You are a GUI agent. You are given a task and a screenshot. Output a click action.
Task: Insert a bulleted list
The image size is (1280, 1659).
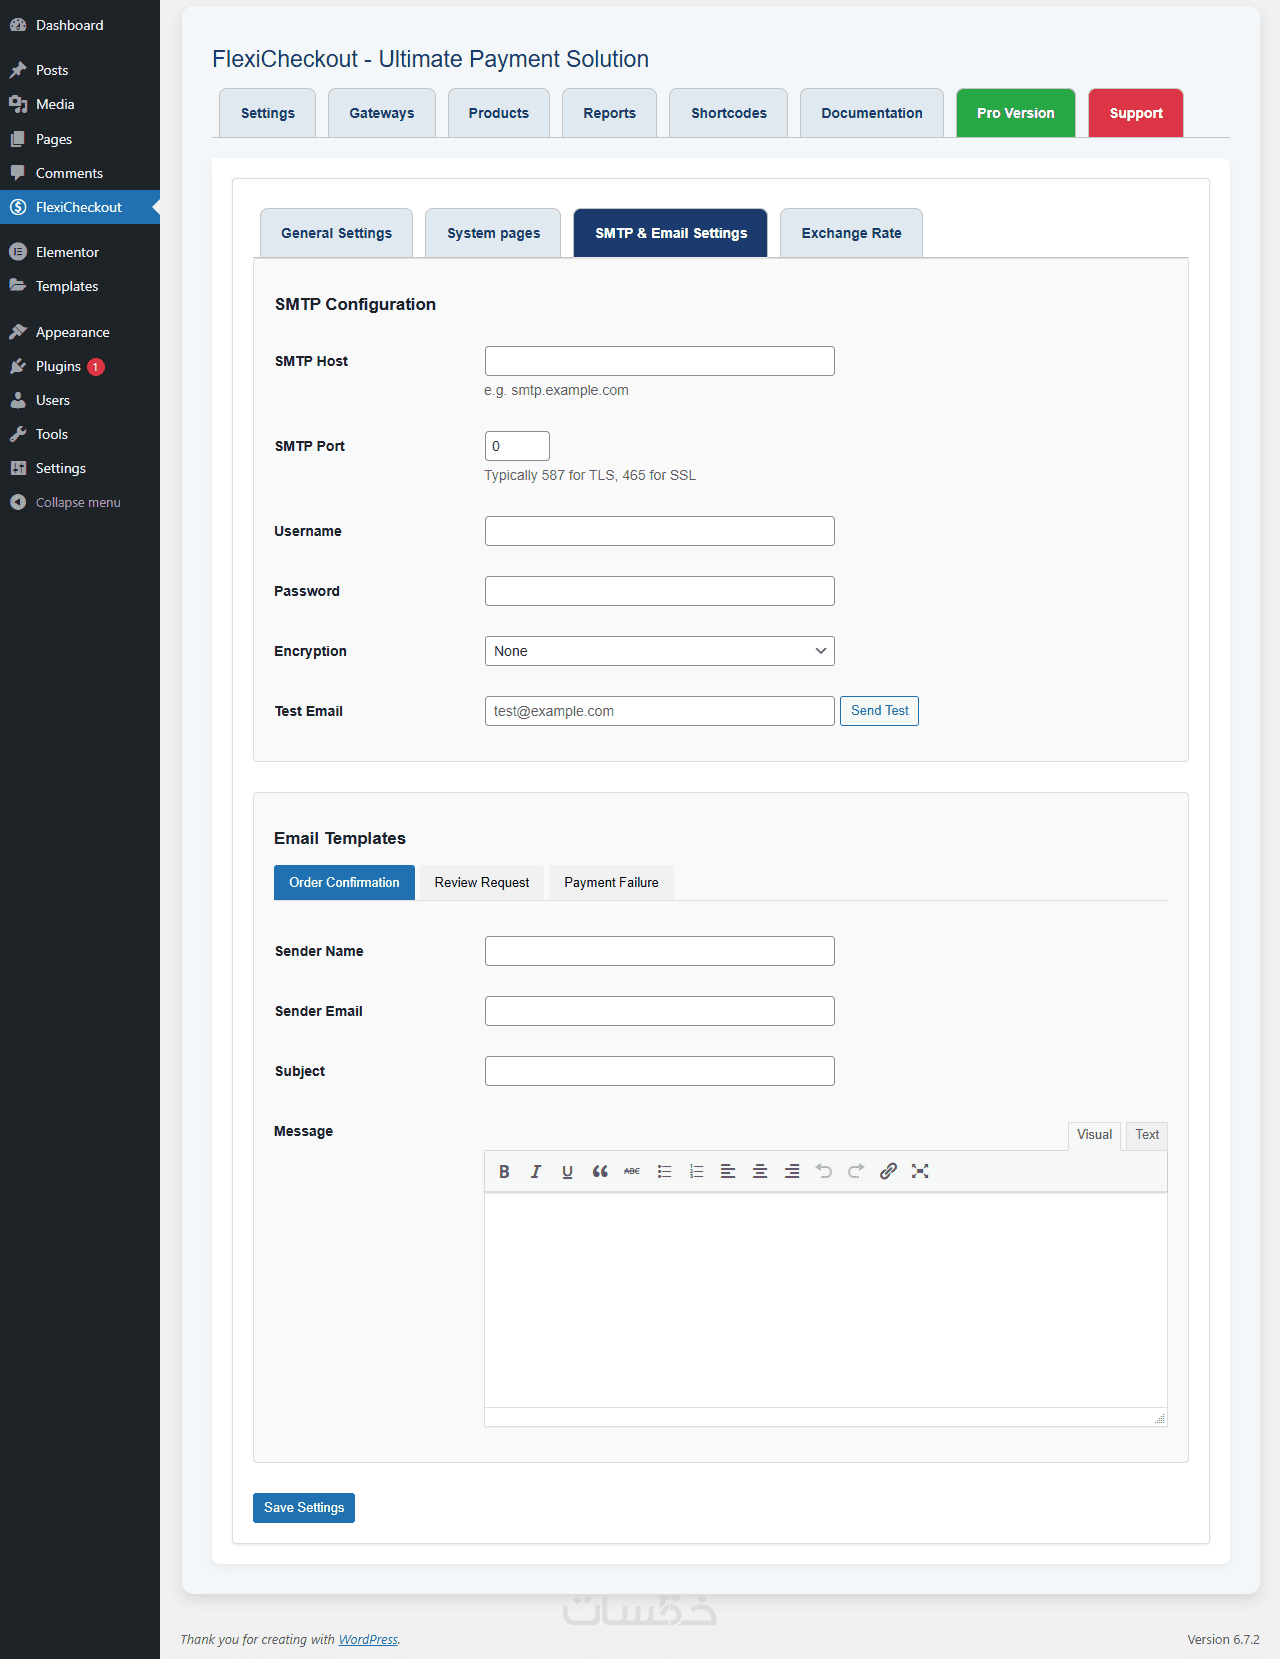664,1171
